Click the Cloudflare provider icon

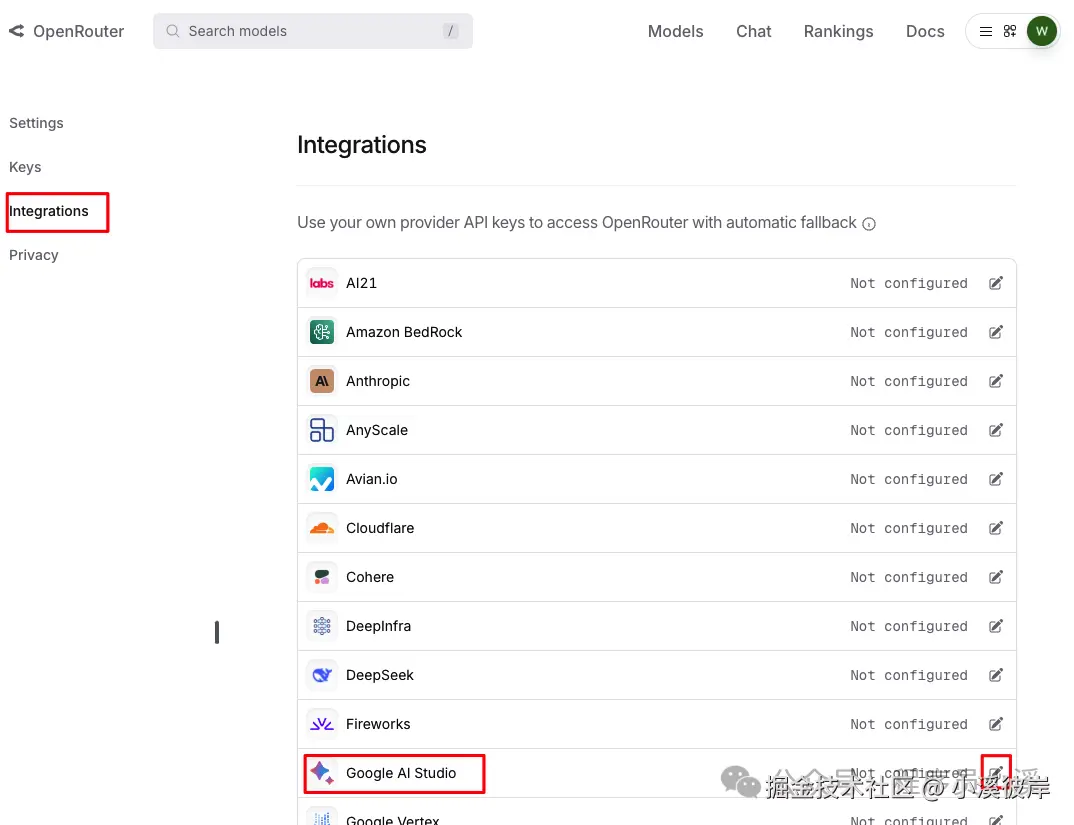[x=321, y=528]
